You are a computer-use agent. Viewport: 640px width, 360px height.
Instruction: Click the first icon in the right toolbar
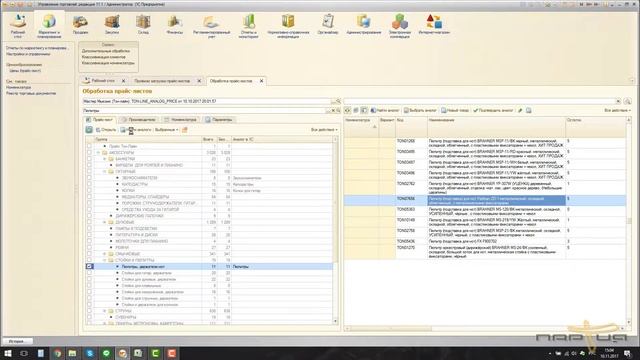tap(347, 111)
